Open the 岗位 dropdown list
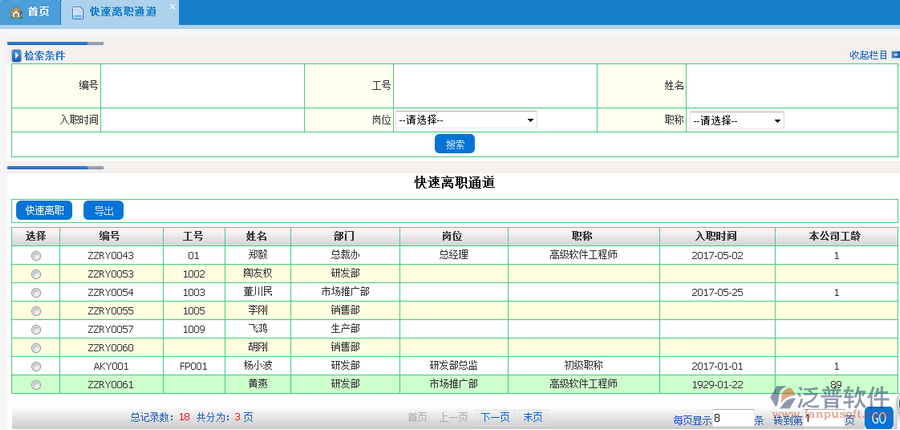This screenshot has width=900, height=430. [x=466, y=120]
